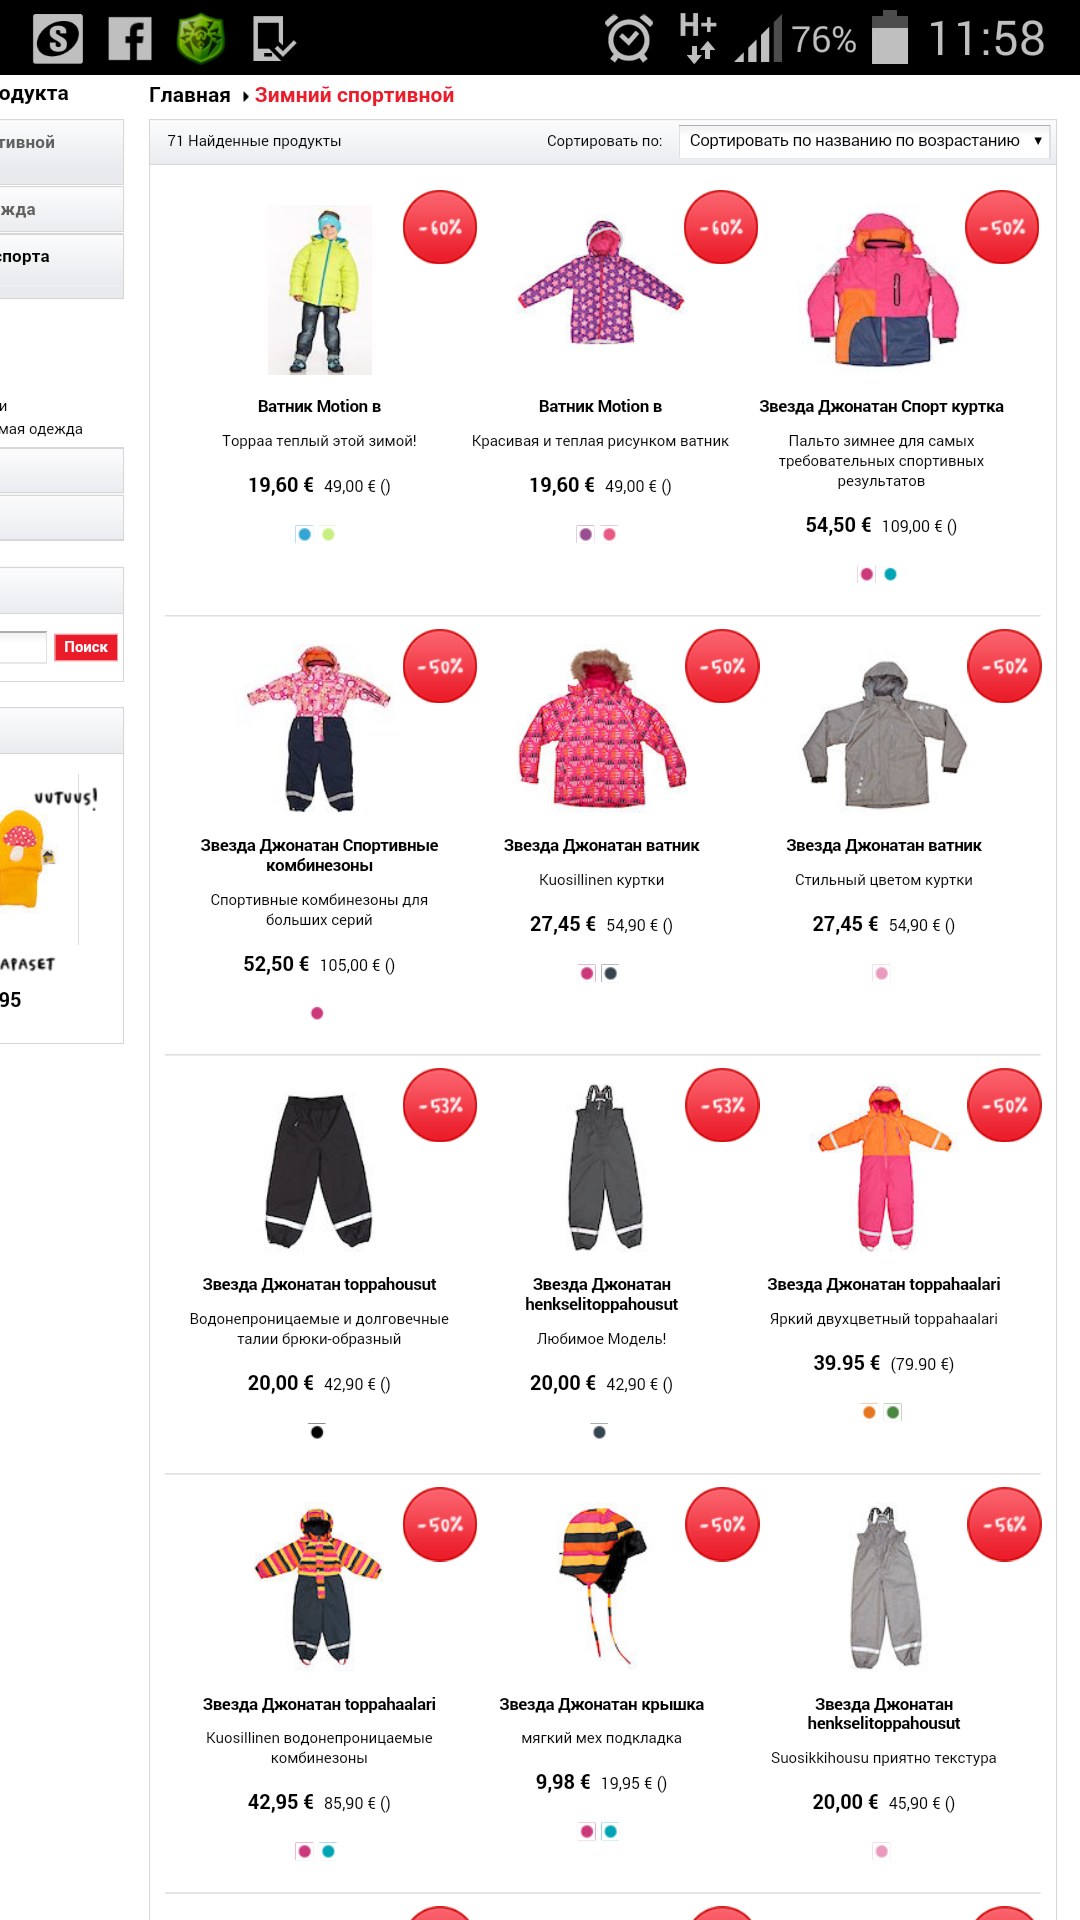Tap the breadcrumb arrow after Главная
This screenshot has width=1080, height=1920.
coord(245,96)
